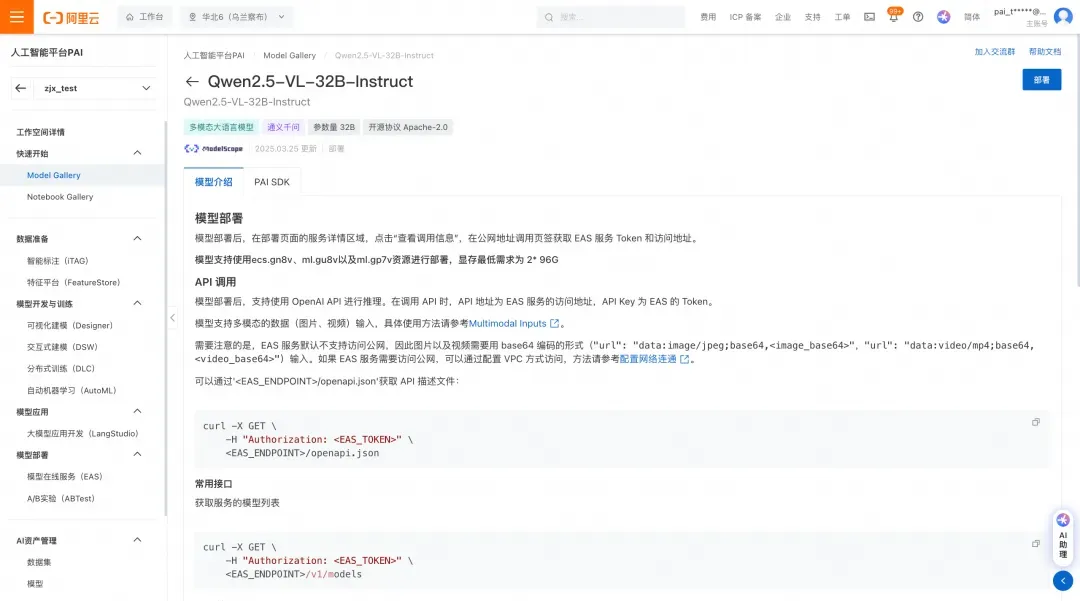
Task: Open 支持 in the top menu
Action: (x=813, y=17)
